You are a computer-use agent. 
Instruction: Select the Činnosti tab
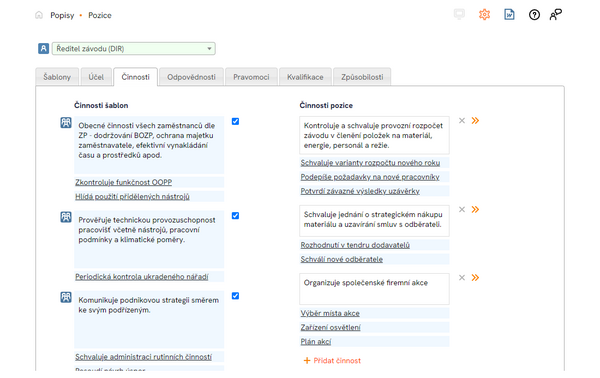[135, 77]
